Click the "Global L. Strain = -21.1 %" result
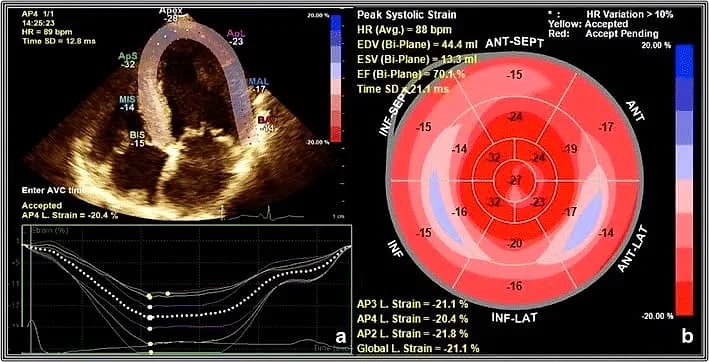Screen dimensions: 709x362 click(x=418, y=348)
